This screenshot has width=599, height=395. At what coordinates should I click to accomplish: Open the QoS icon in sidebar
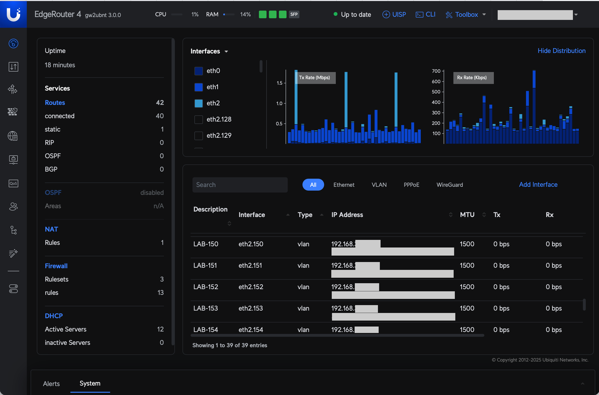click(x=13, y=183)
